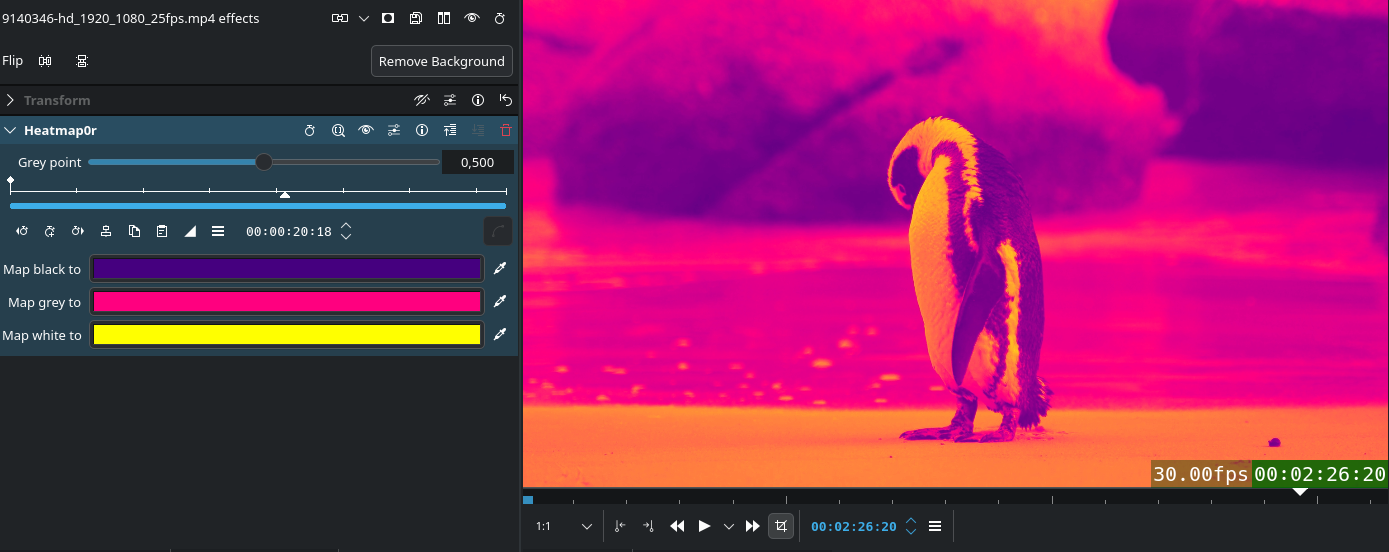Save the effect stack with the floppy icon
This screenshot has width=1389, height=552.
coord(416,18)
